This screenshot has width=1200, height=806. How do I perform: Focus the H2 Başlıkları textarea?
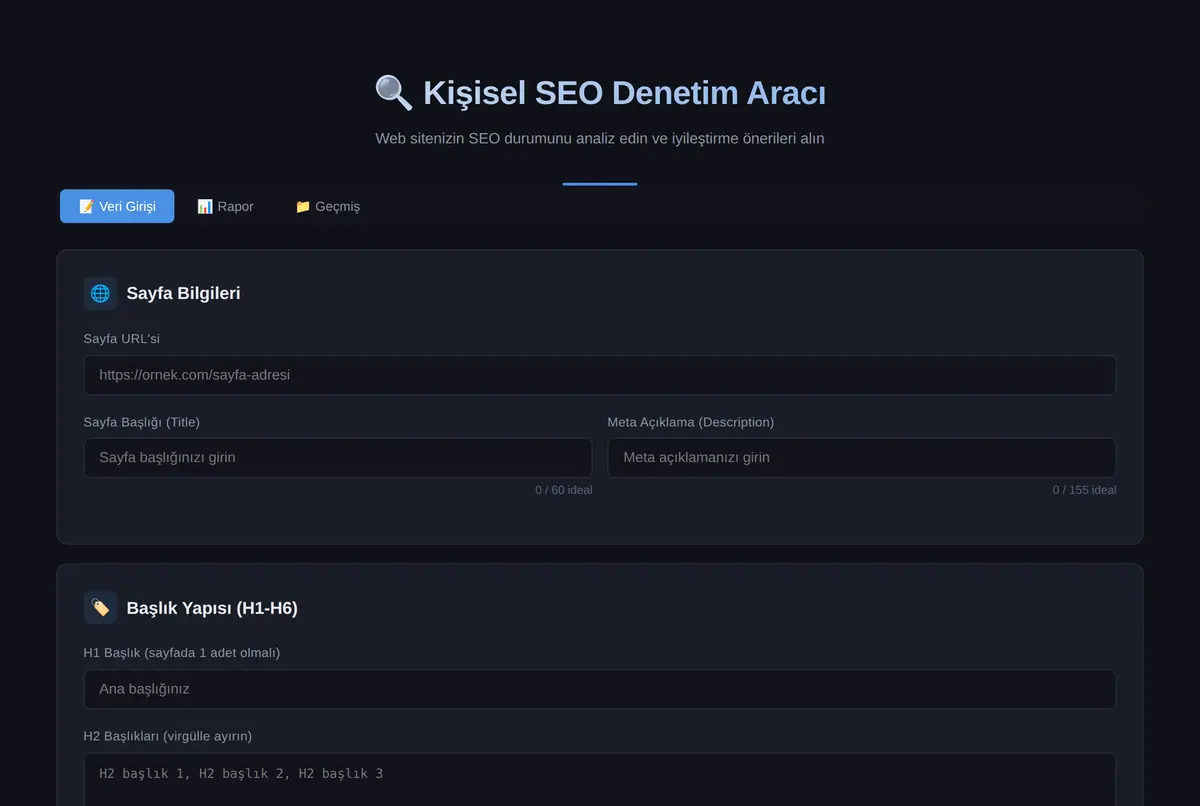(x=600, y=779)
